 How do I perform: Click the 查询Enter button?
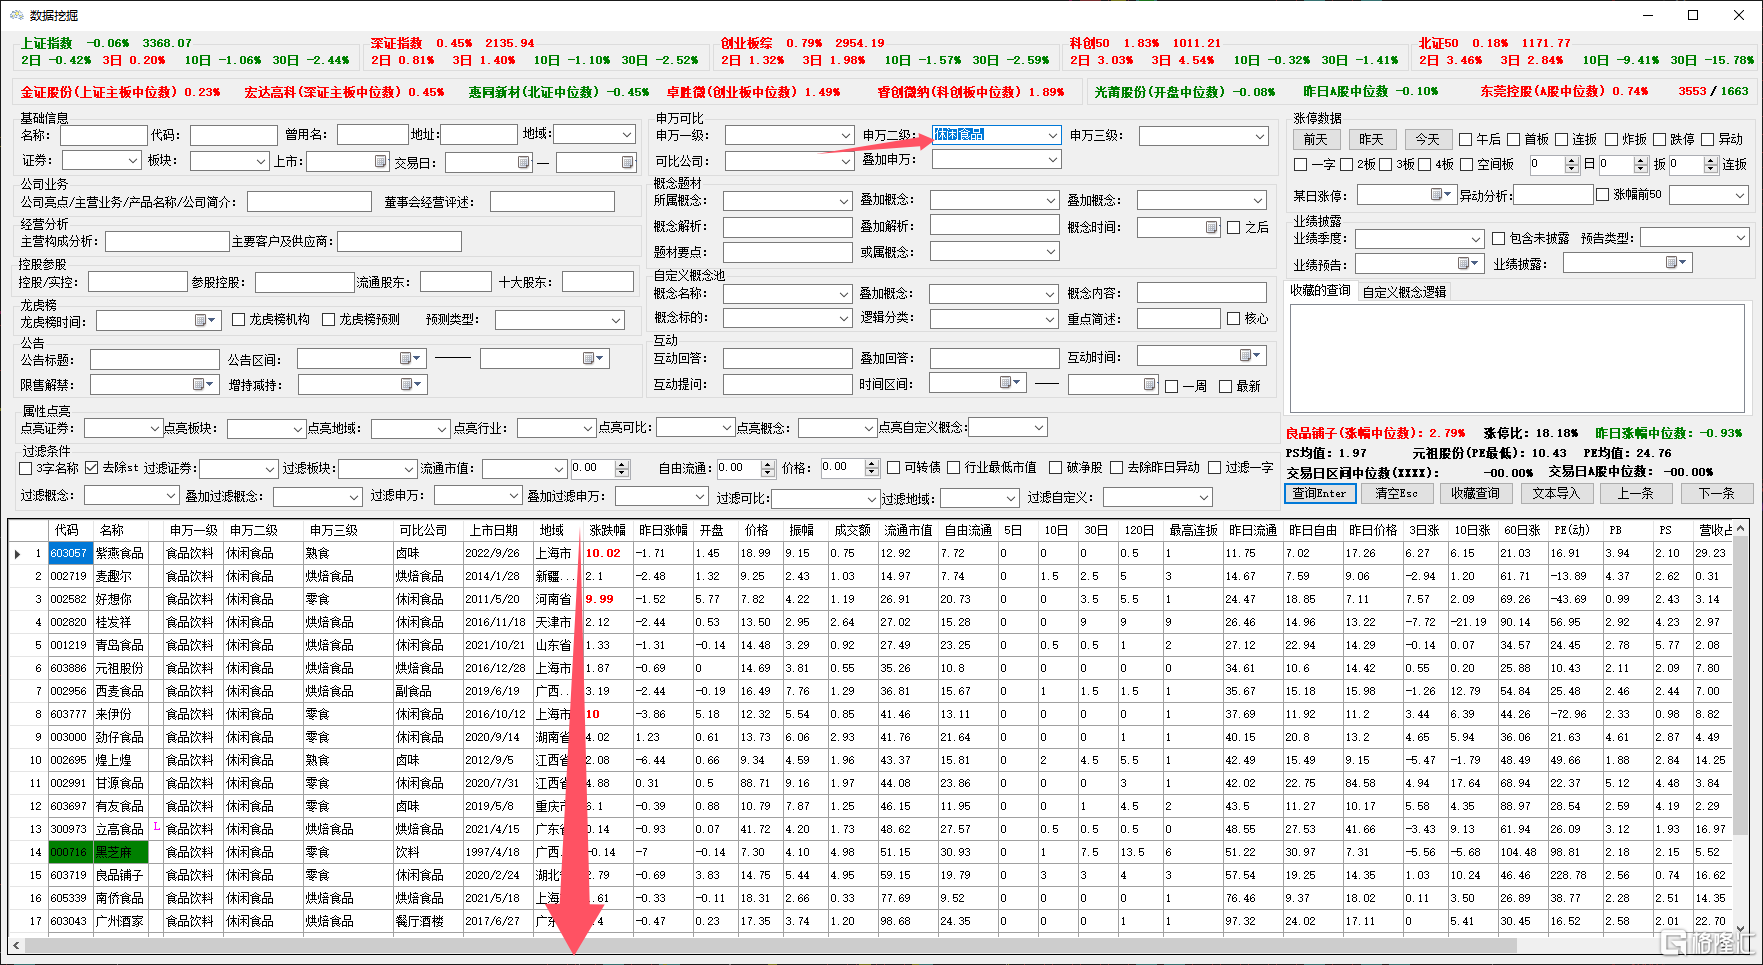pyautogui.click(x=1320, y=493)
